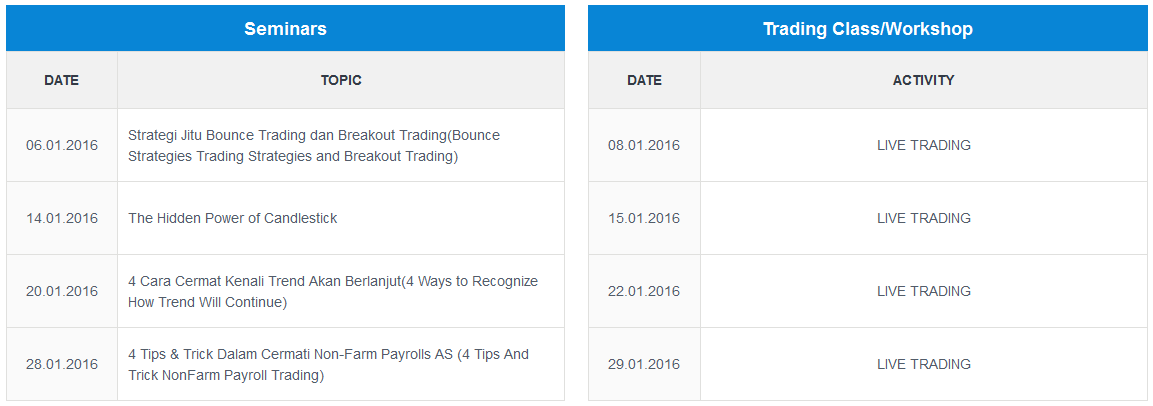The image size is (1153, 406).
Task: Select the 20.01.2016 seminar date
Action: click(x=62, y=292)
